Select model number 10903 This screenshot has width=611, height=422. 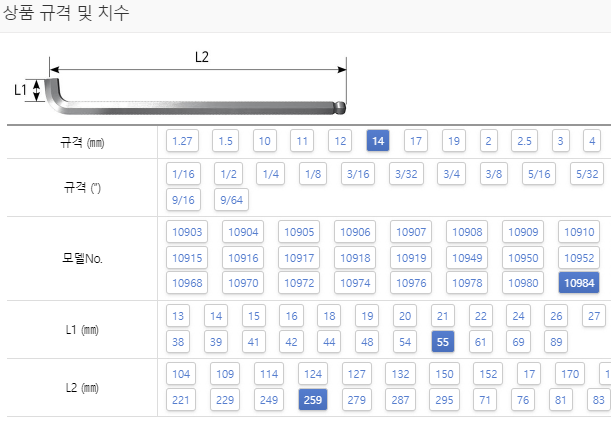(x=187, y=232)
